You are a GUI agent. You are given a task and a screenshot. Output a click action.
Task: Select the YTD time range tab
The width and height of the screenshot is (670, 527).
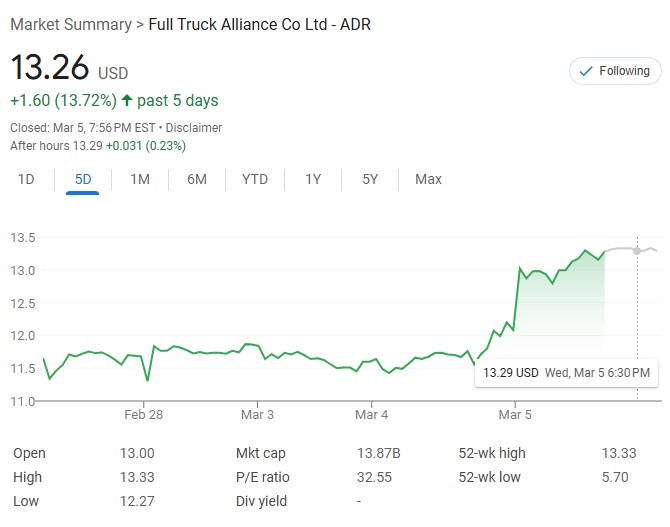point(255,179)
